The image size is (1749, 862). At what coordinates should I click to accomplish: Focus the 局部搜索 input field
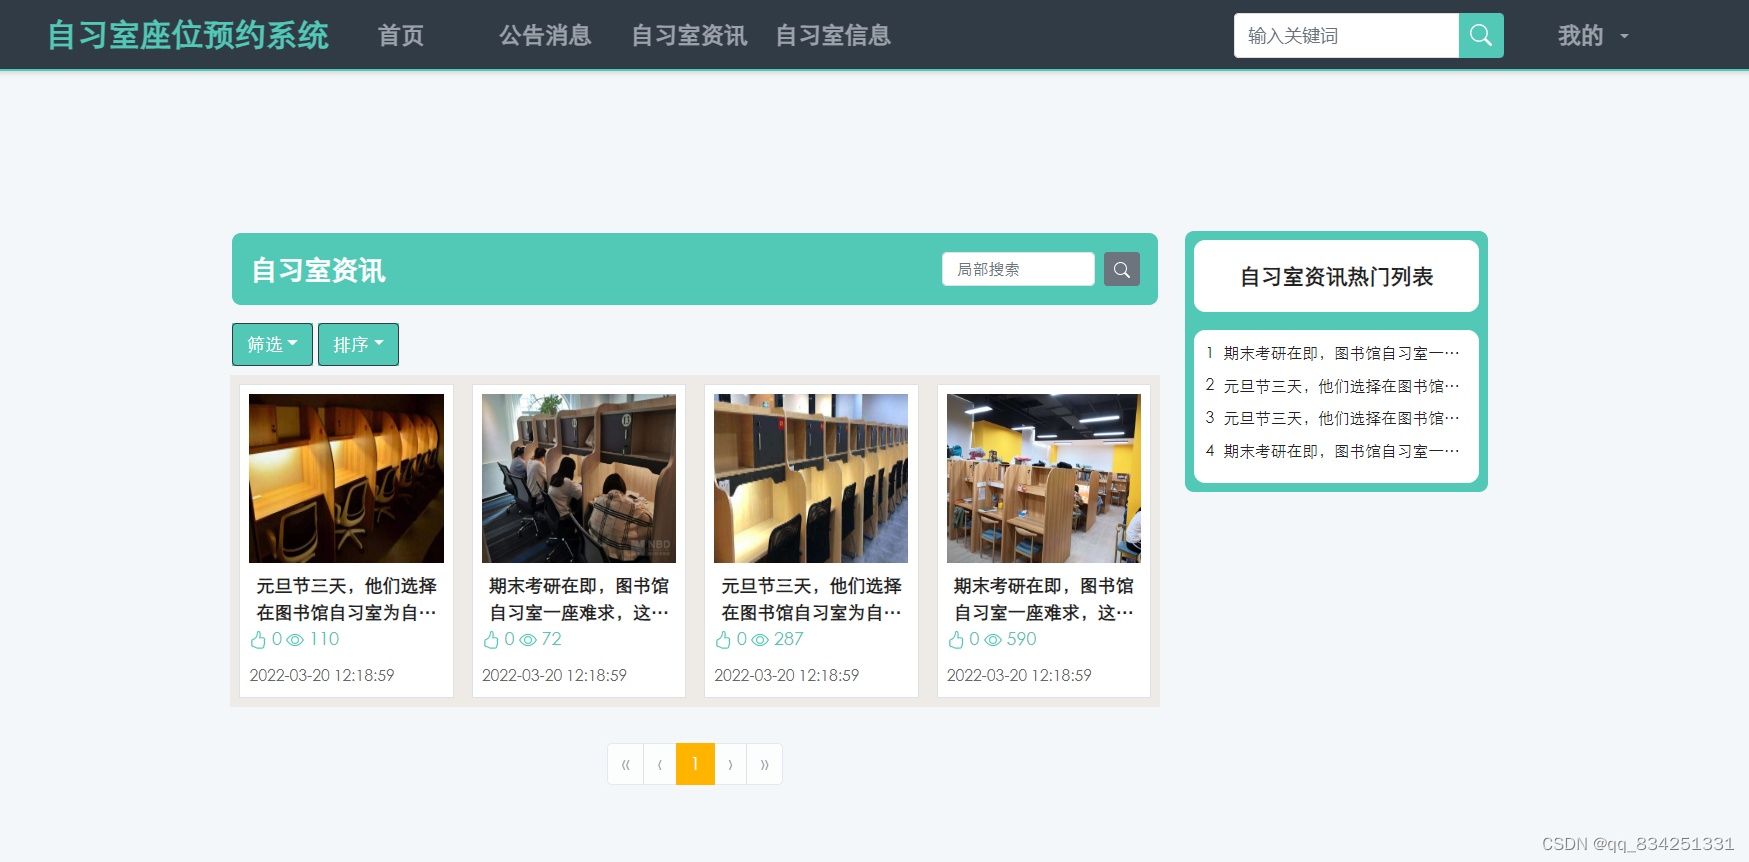pos(1018,269)
